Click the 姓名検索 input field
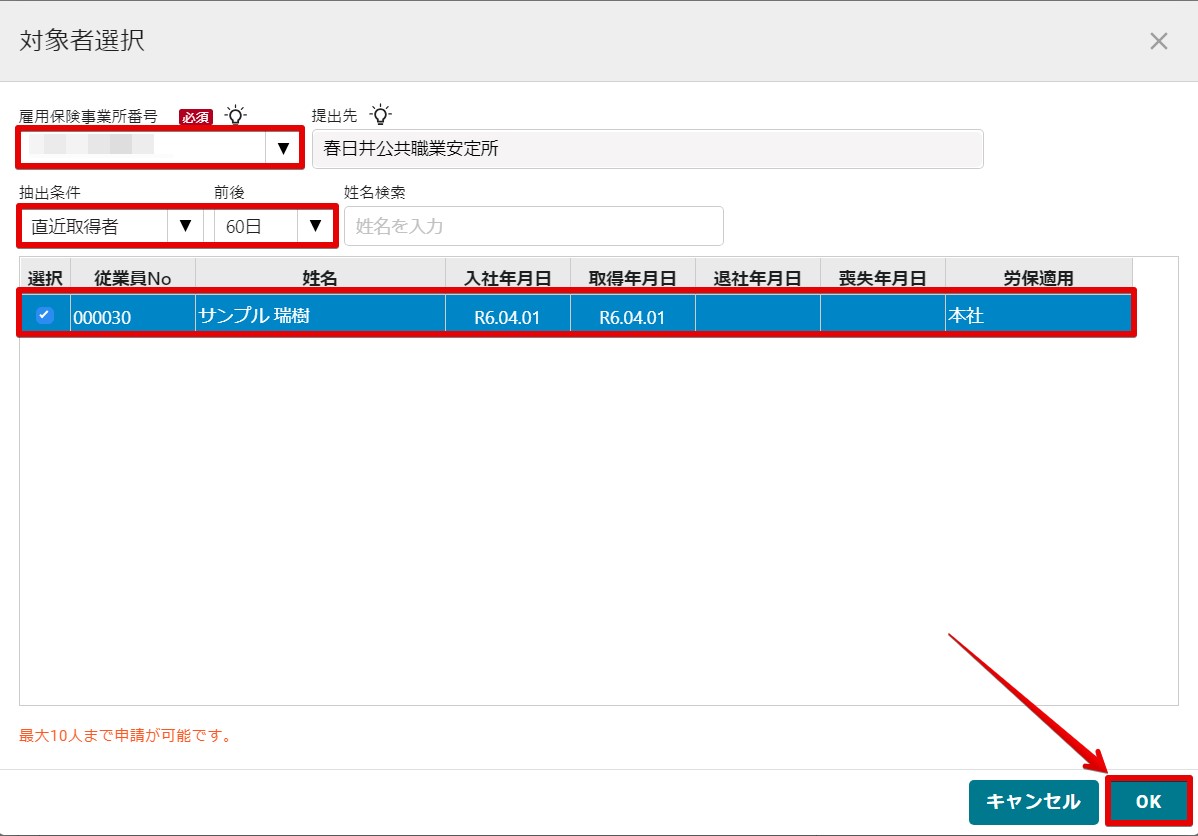1198x836 pixels. pos(533,226)
